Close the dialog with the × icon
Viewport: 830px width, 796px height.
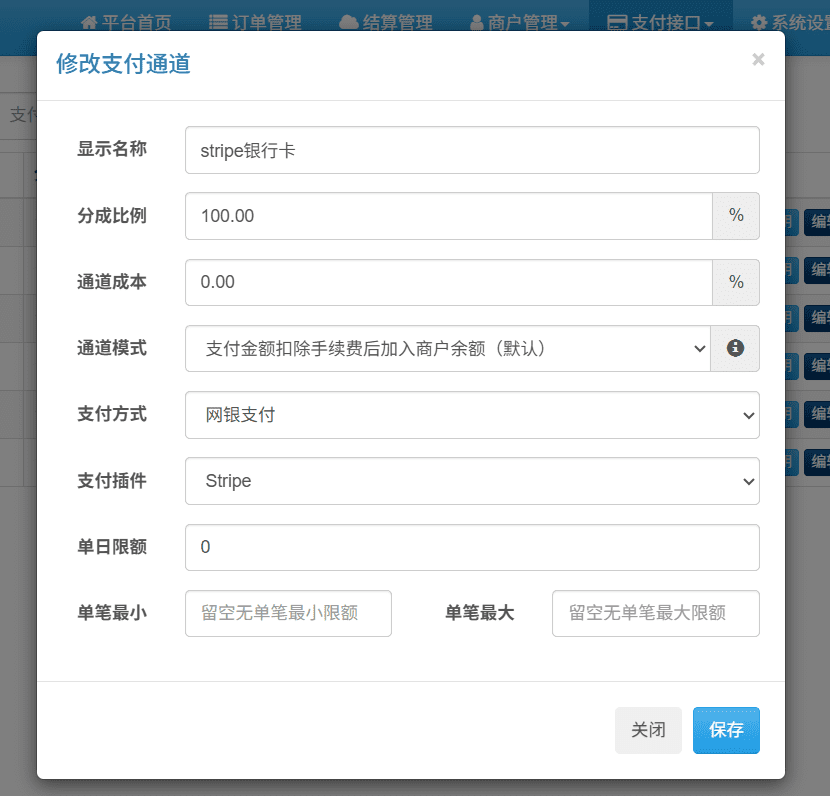pos(758,60)
